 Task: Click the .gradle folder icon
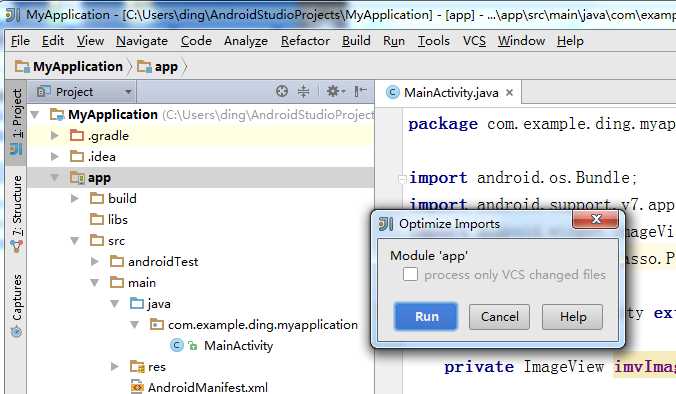(77, 135)
